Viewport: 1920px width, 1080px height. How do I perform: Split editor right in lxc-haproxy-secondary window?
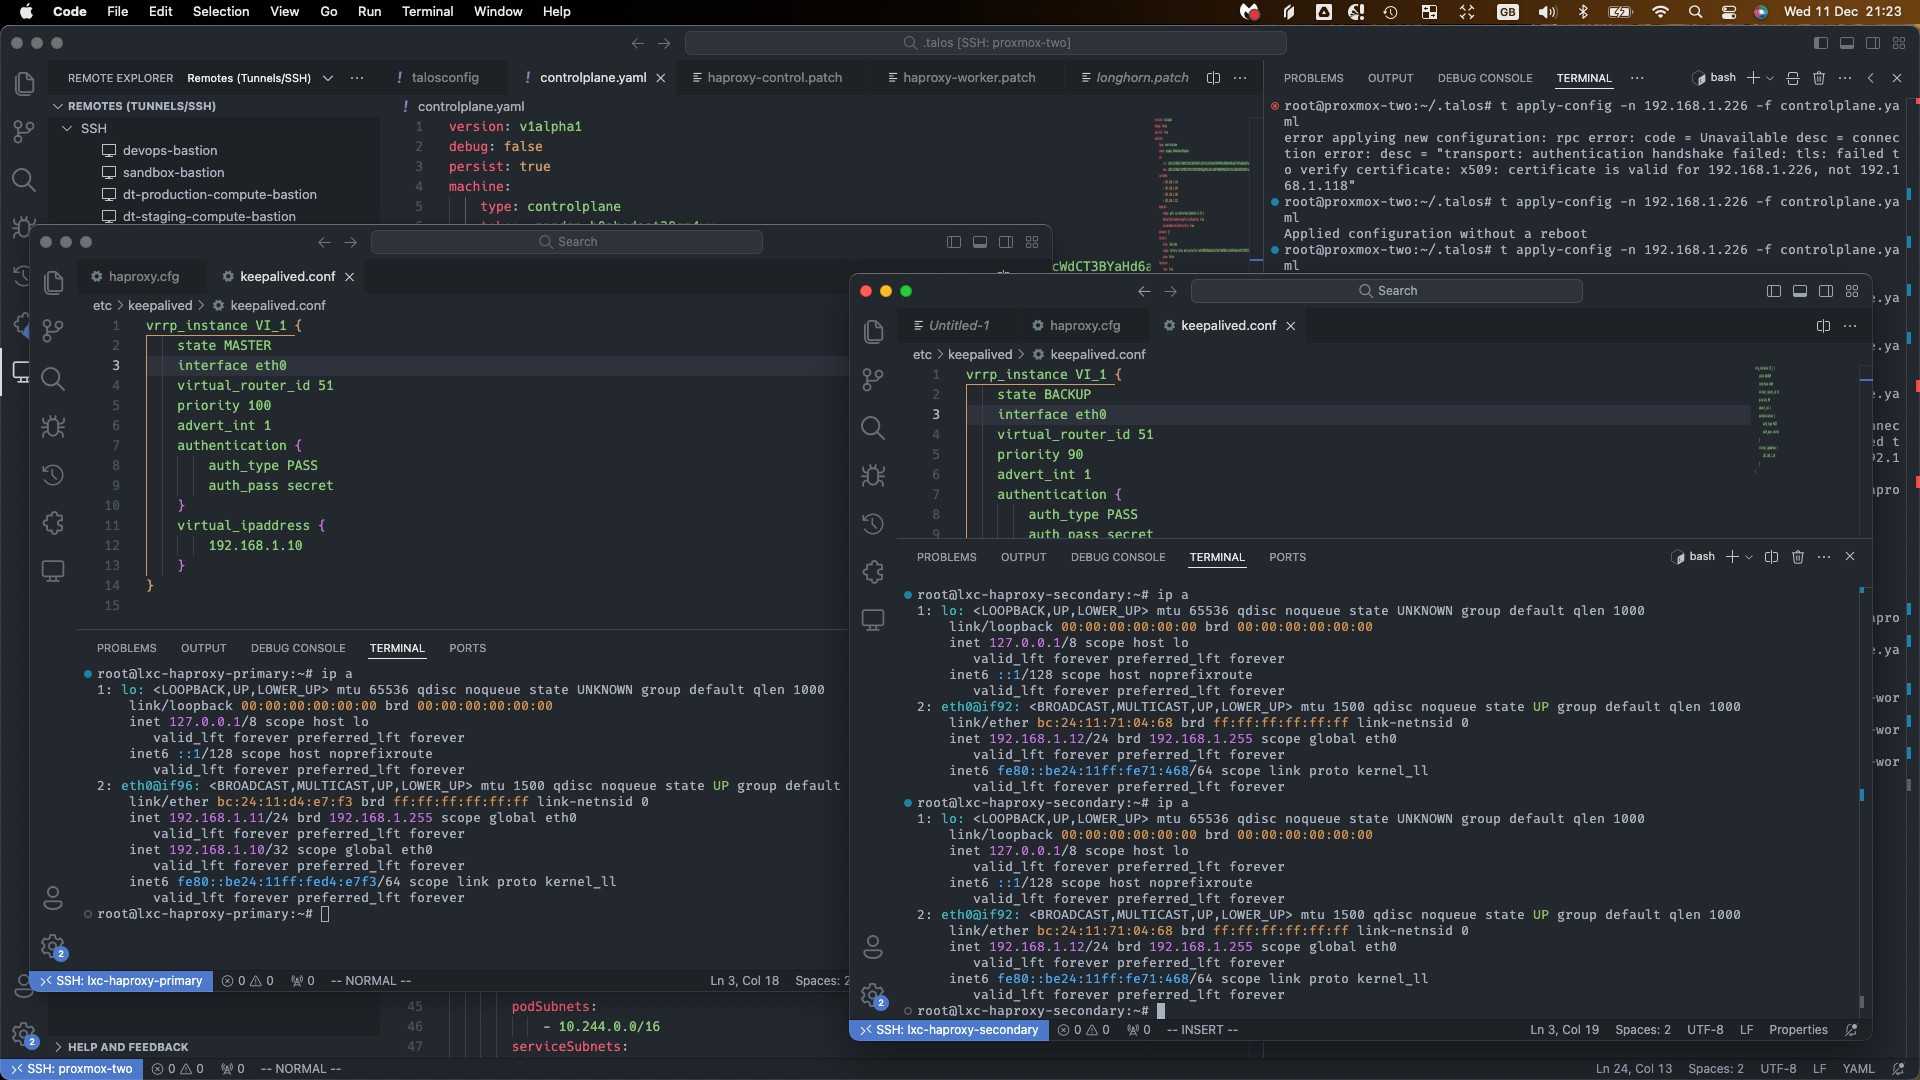click(1823, 326)
